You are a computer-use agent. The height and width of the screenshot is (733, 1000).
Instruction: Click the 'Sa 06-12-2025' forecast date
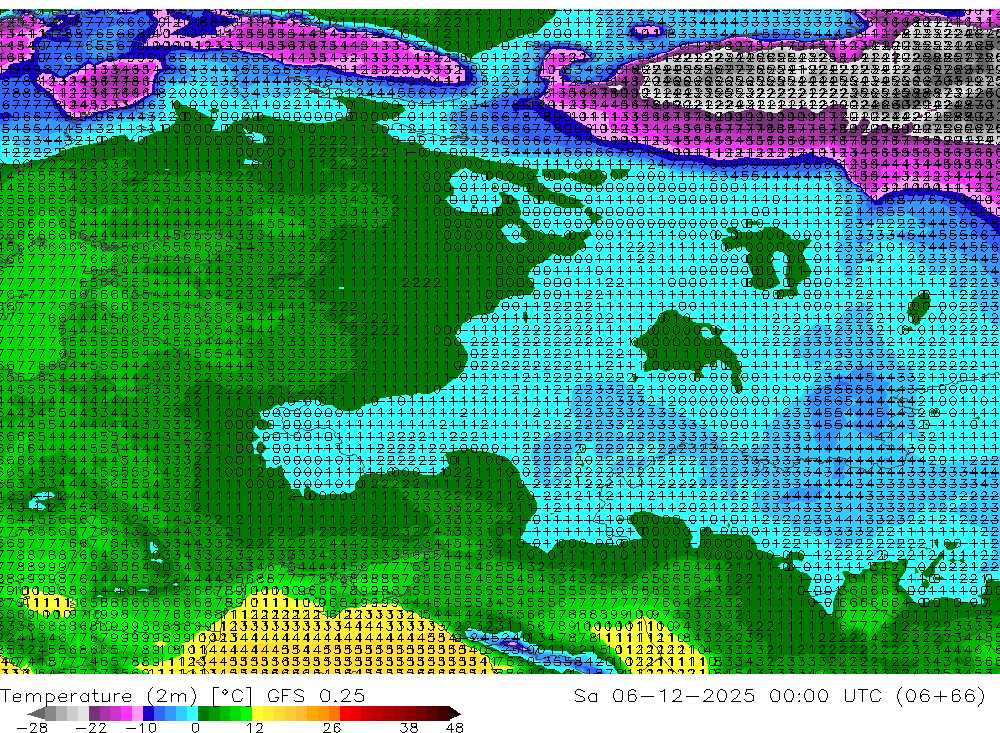[664, 695]
